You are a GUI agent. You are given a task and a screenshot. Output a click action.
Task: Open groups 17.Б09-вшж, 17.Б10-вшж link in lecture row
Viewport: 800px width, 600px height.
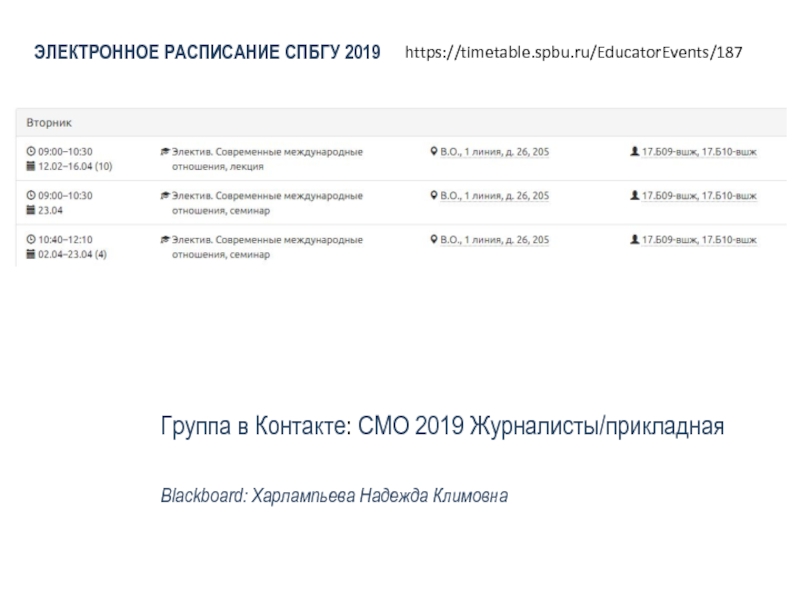(x=699, y=152)
